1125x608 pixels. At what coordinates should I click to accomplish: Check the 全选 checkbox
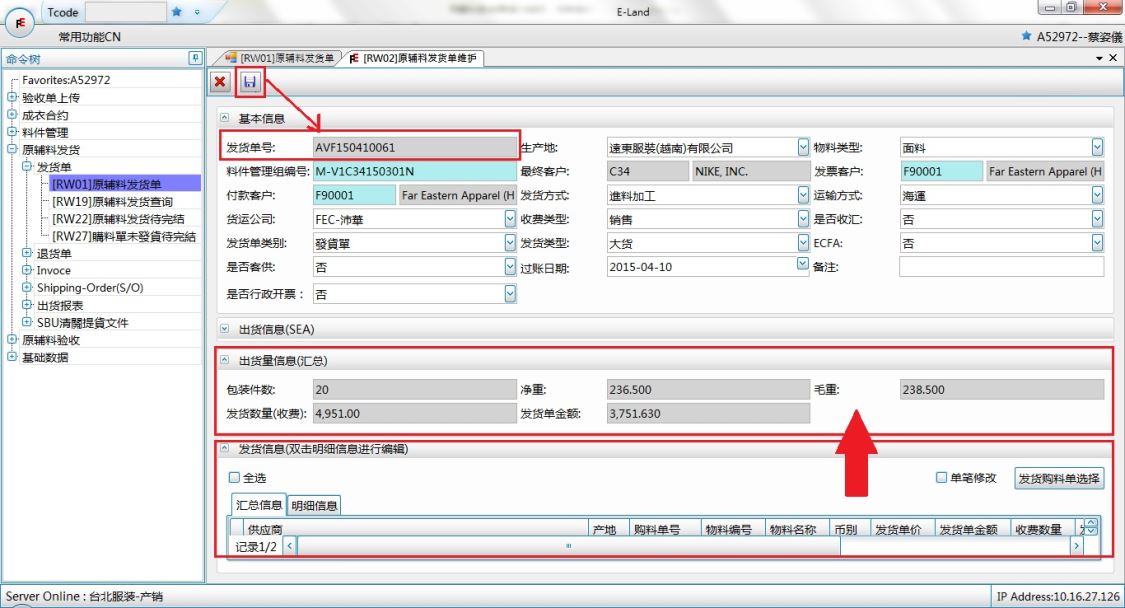point(235,478)
